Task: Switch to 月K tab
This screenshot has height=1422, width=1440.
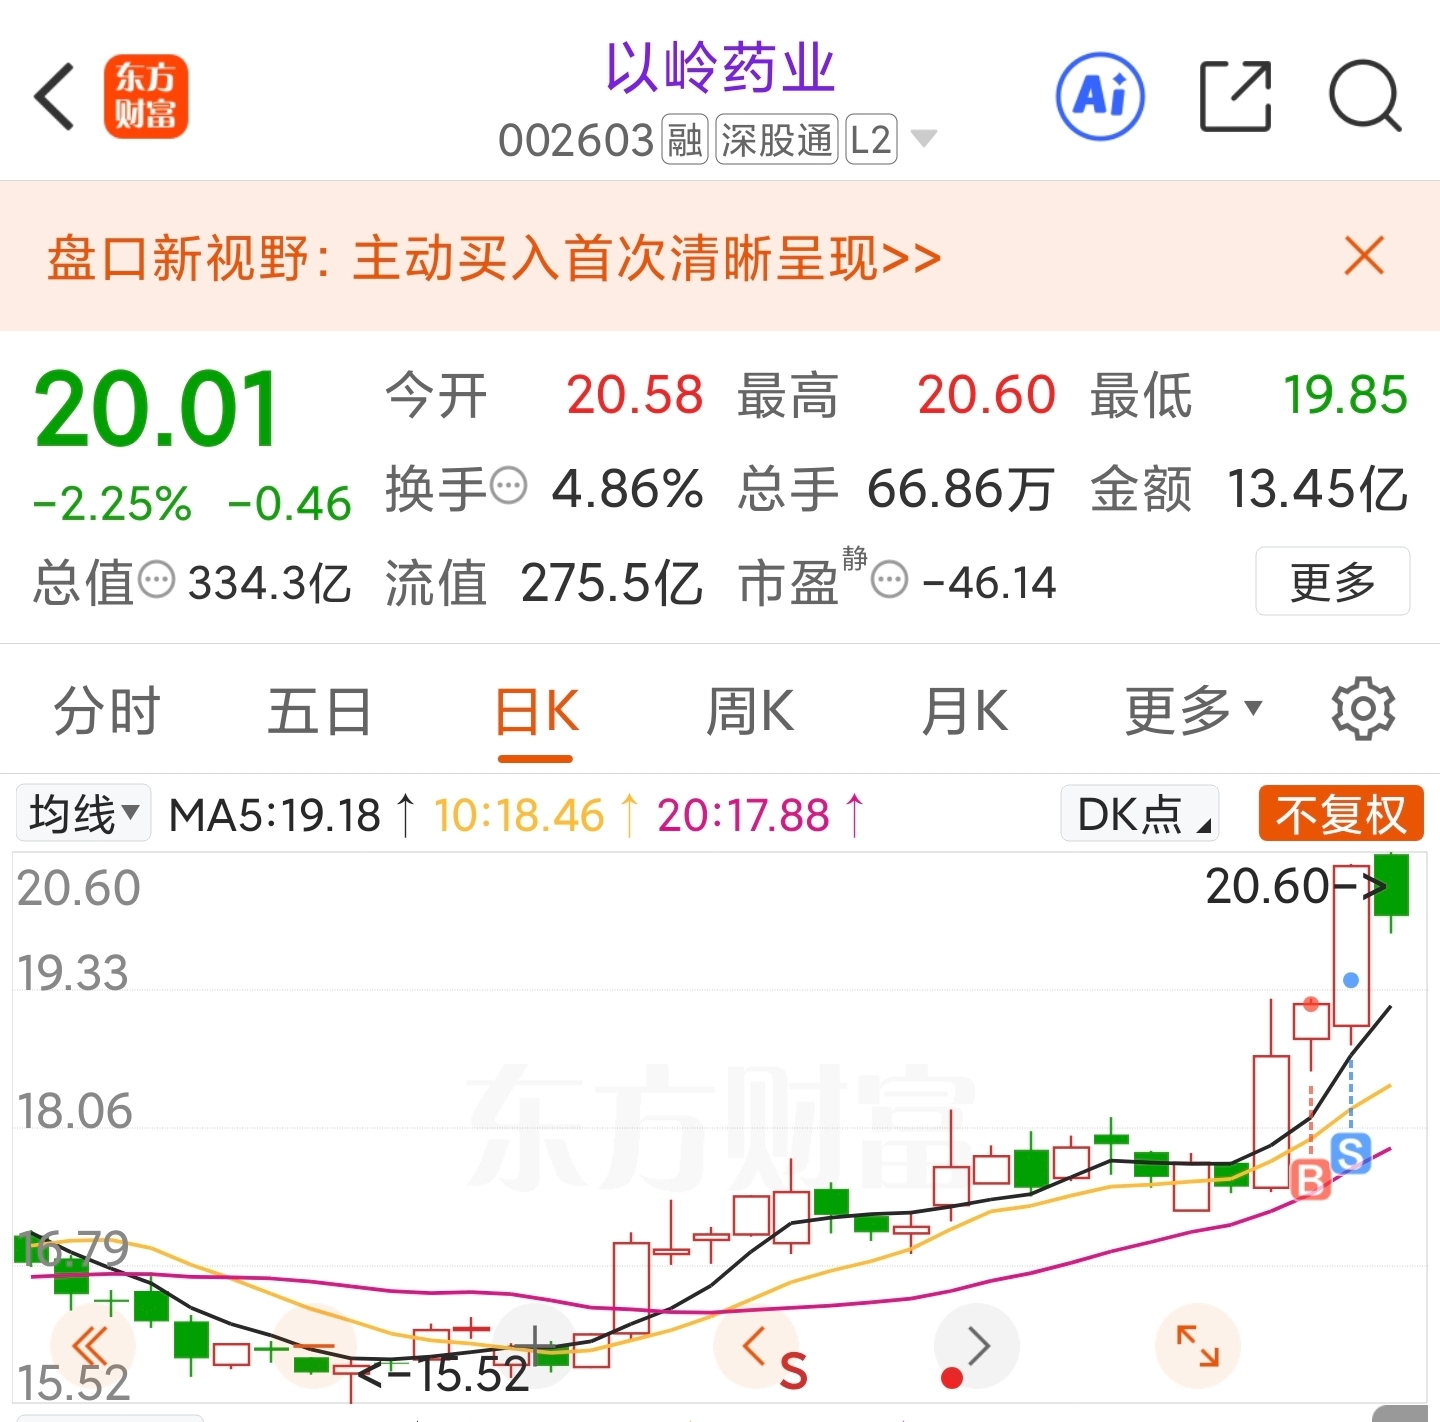Action: coord(965,711)
